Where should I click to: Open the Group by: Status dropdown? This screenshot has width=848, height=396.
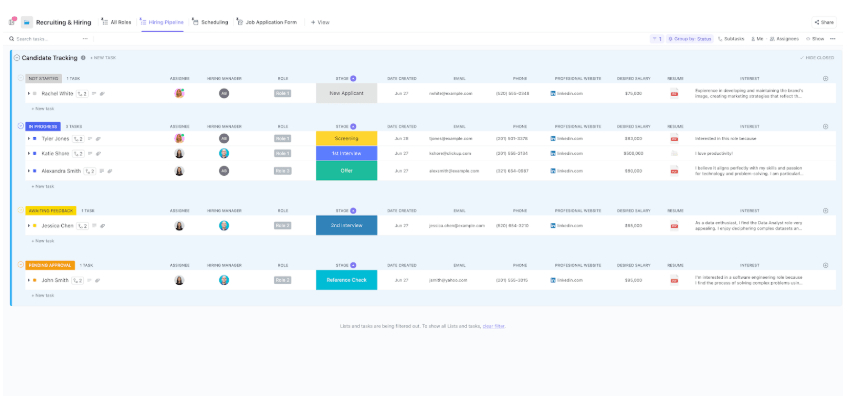pyautogui.click(x=689, y=39)
